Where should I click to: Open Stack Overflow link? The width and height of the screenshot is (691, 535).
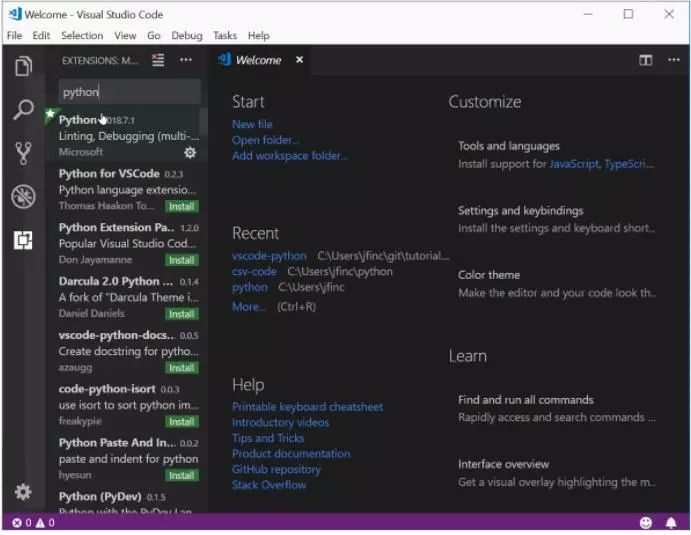[x=269, y=485]
